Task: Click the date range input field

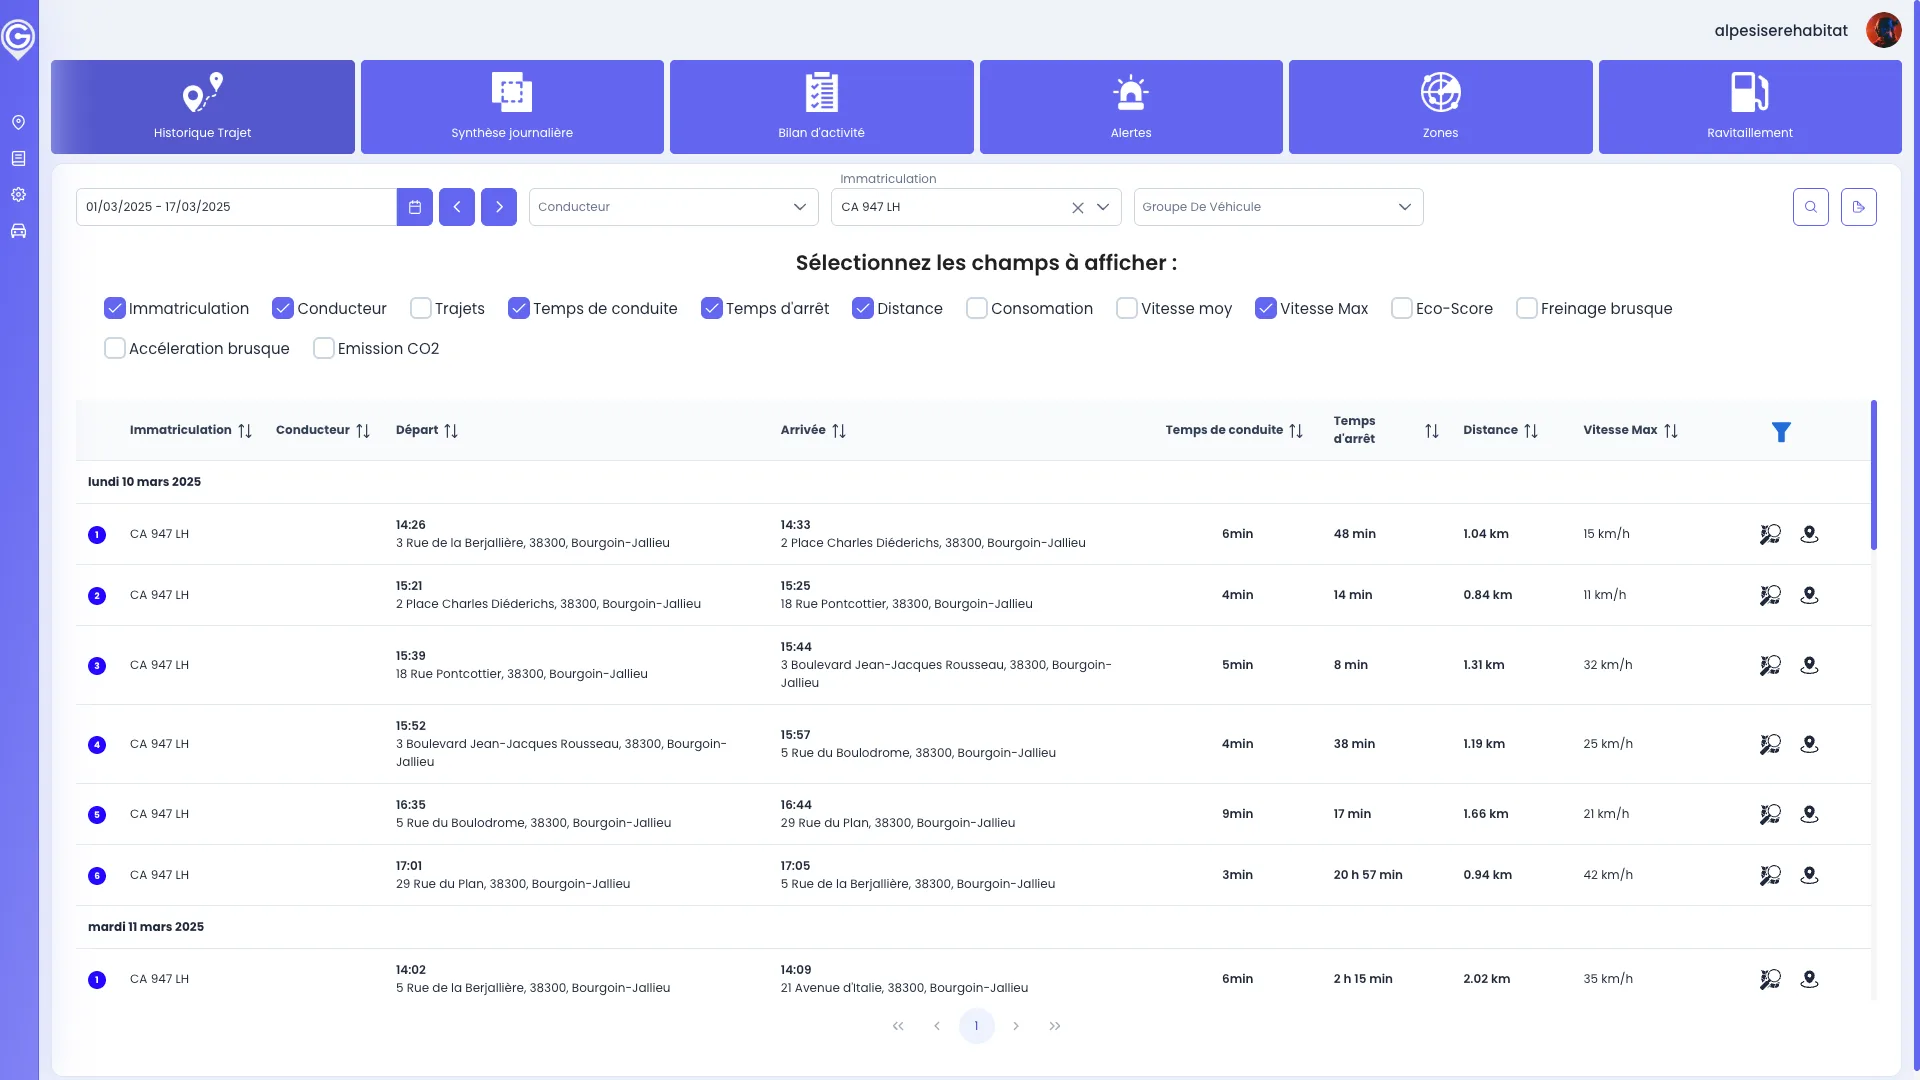Action: [x=236, y=207]
